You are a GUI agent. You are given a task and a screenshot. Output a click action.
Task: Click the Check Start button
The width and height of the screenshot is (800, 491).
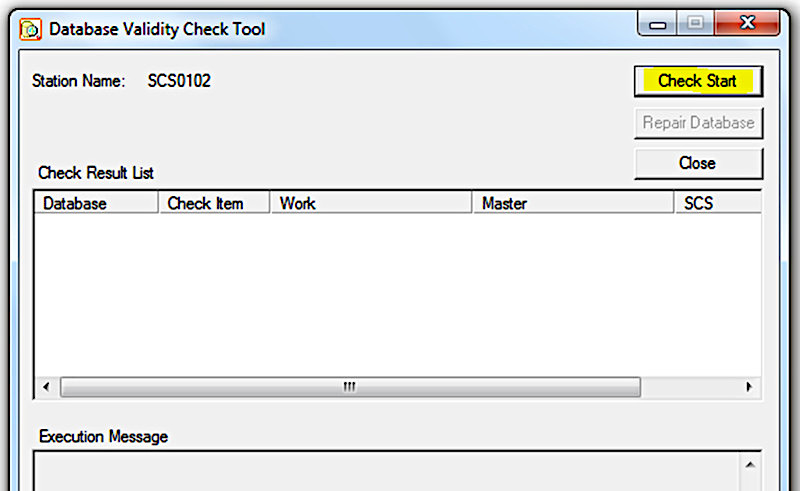pyautogui.click(x=698, y=81)
